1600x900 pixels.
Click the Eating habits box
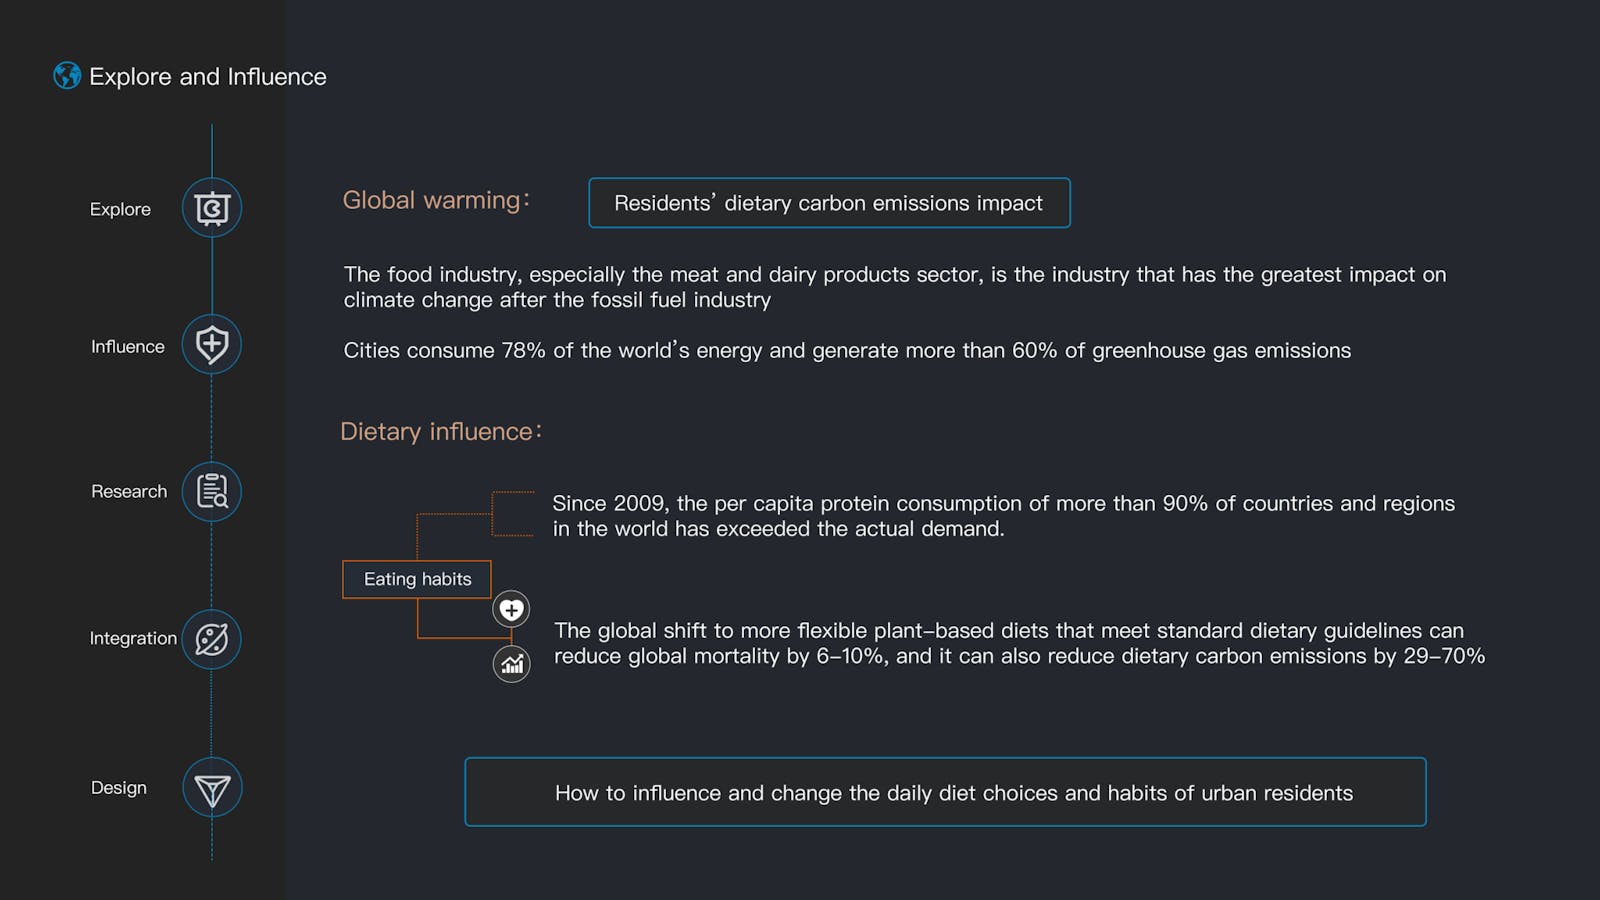point(417,579)
